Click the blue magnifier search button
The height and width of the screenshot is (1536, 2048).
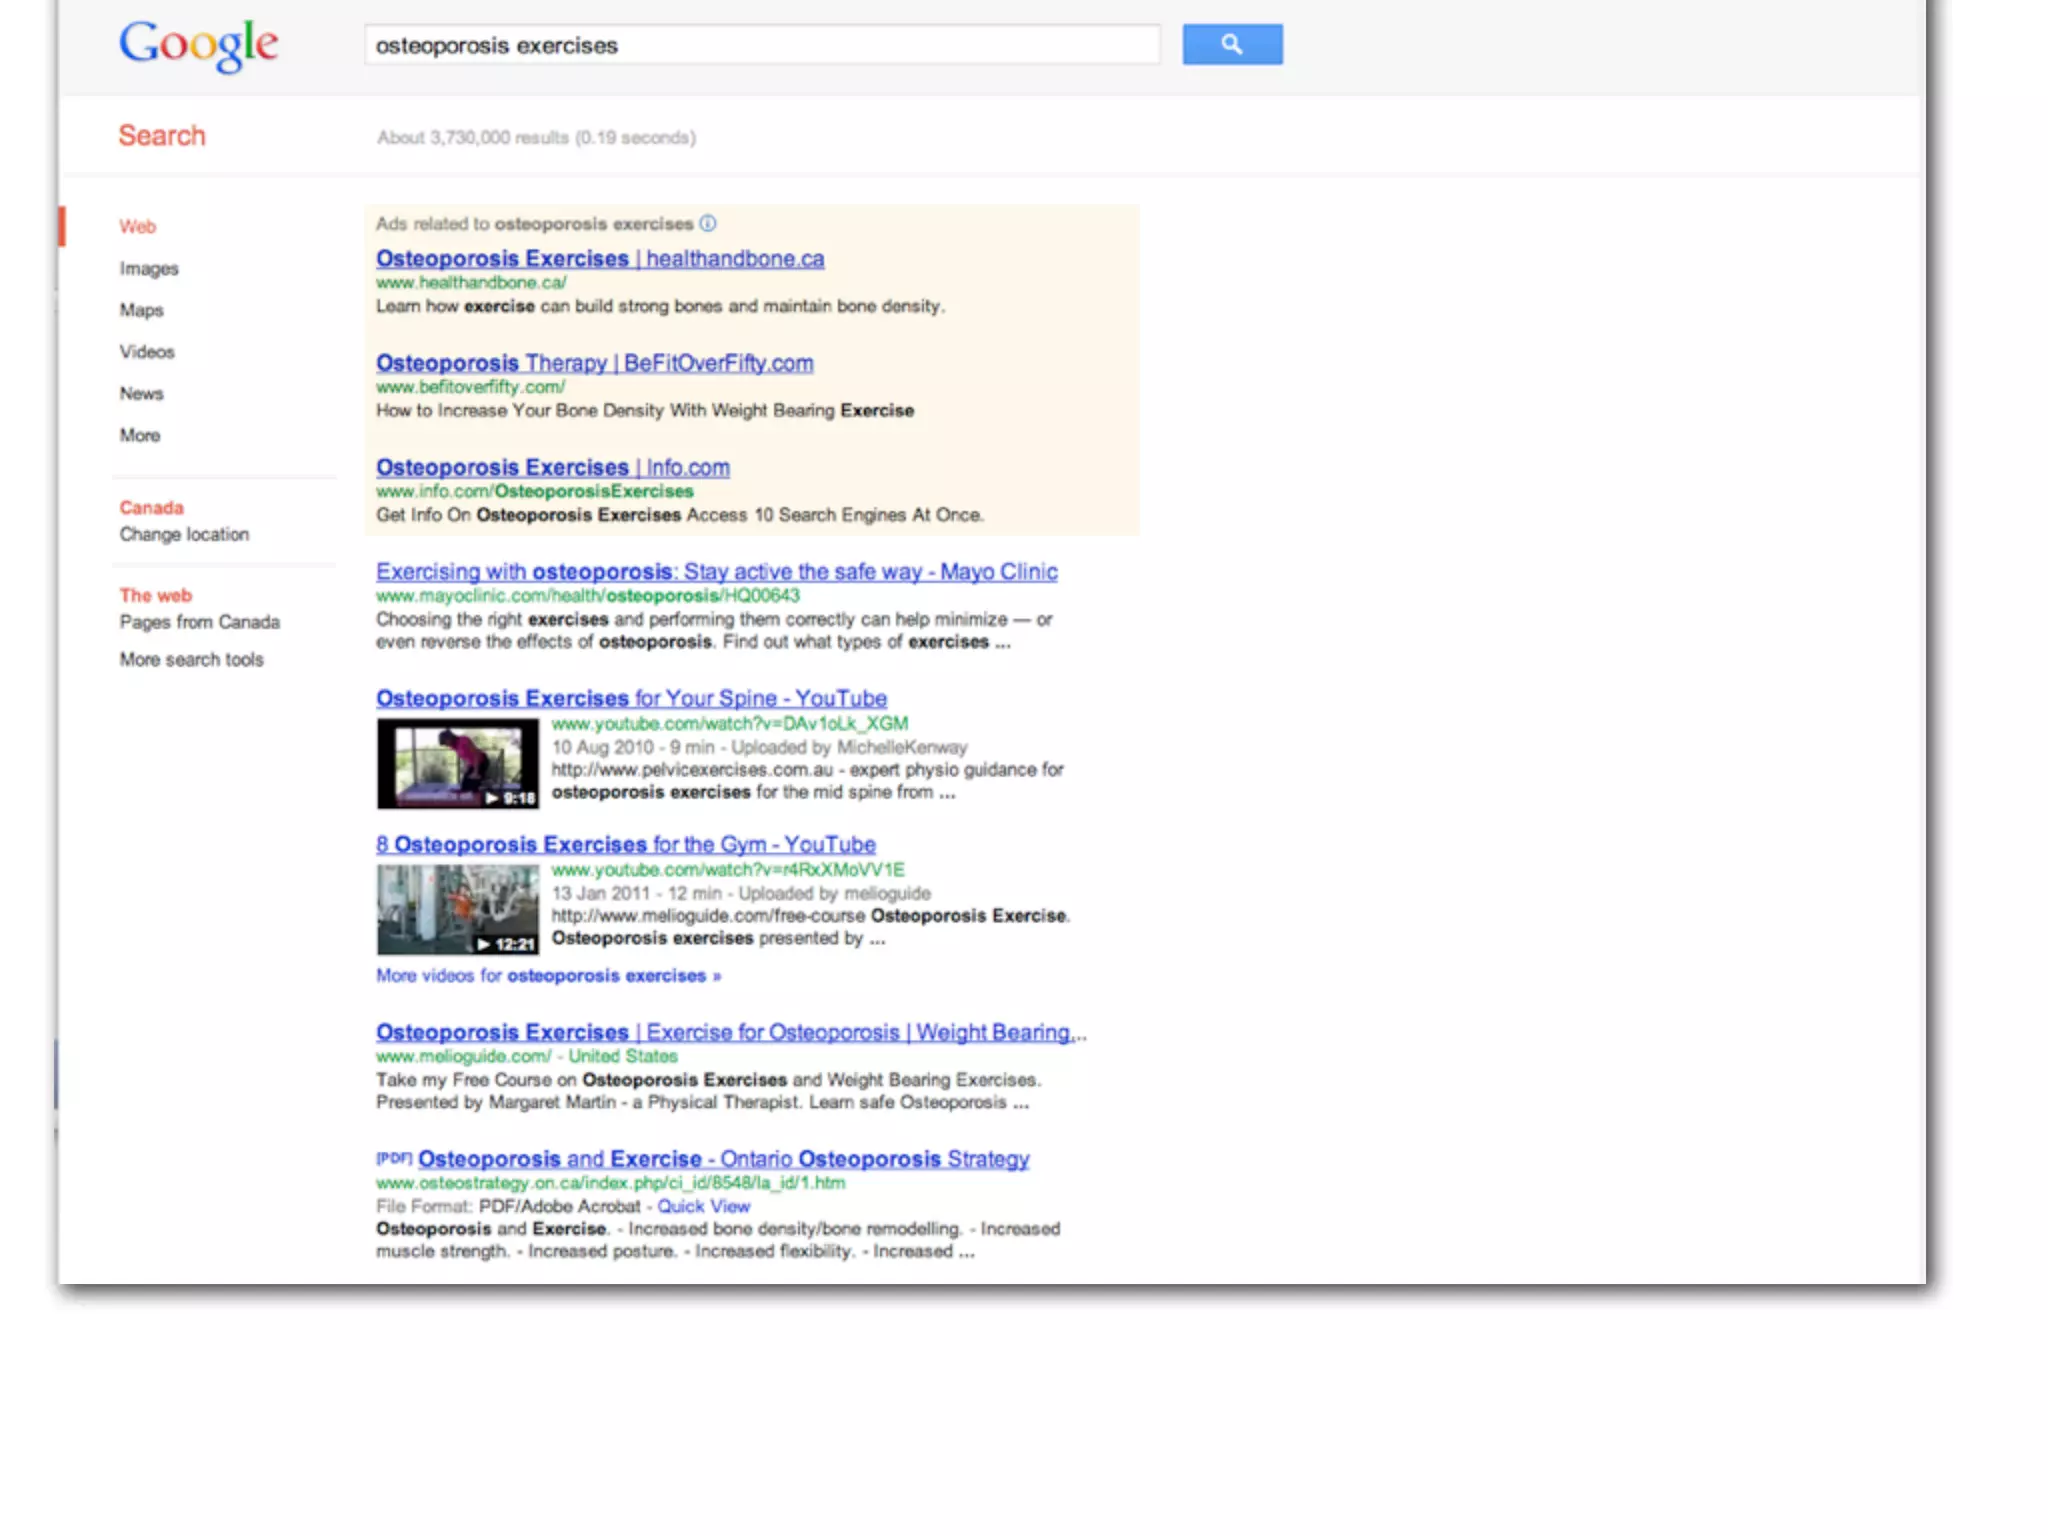point(1231,45)
